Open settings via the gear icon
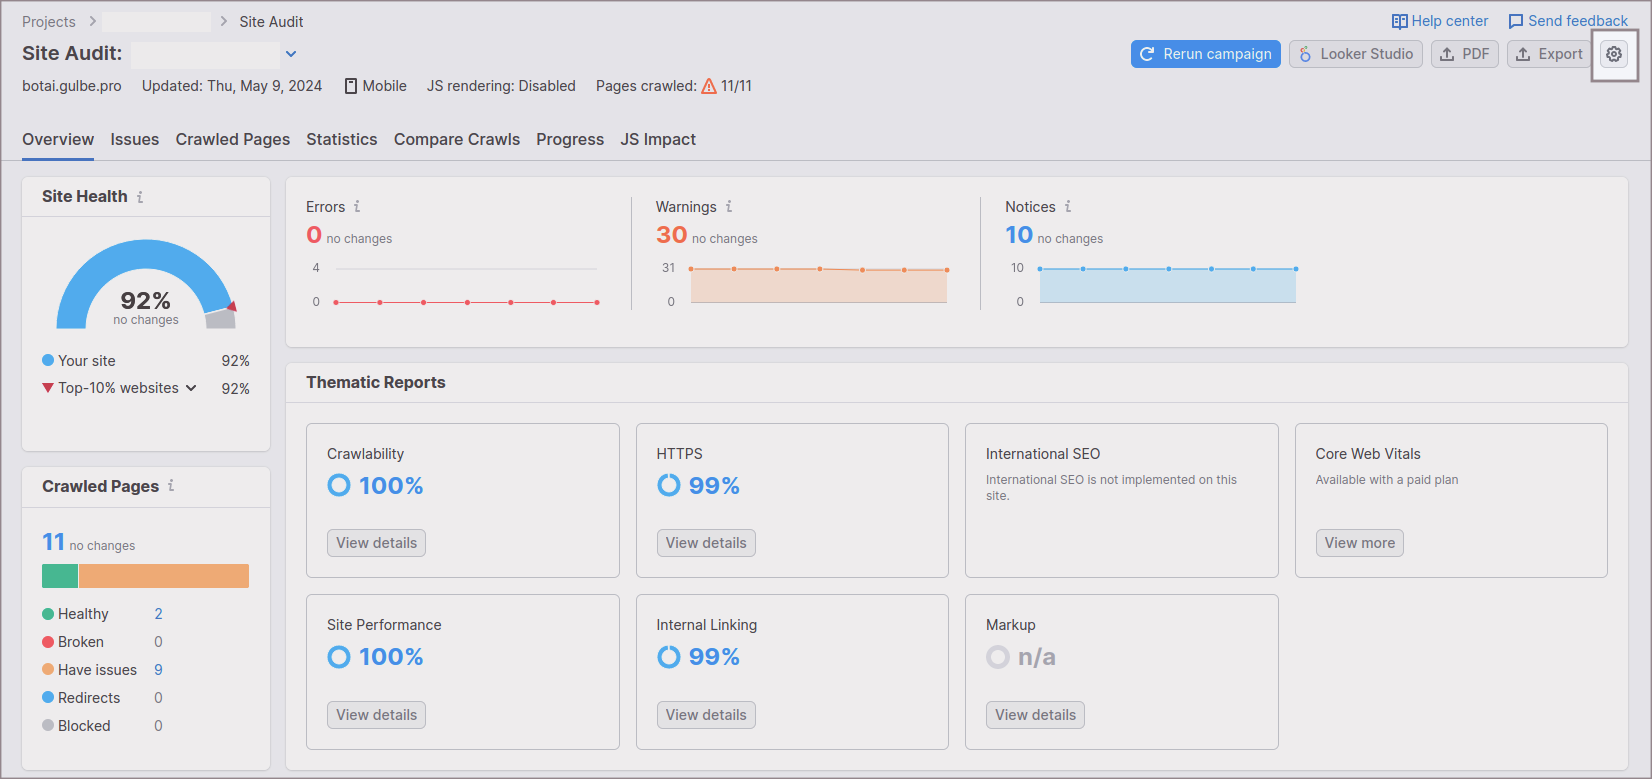The width and height of the screenshot is (1652, 779). pos(1613,54)
